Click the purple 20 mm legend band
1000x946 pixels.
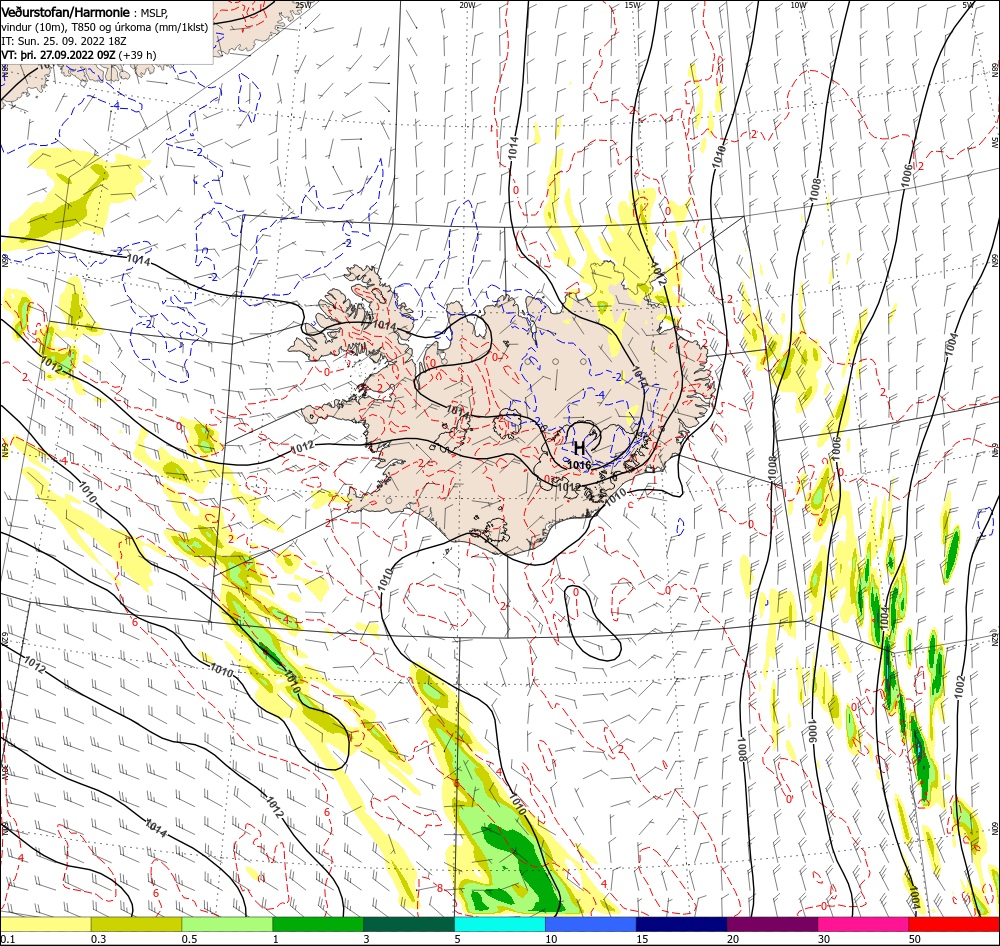click(772, 924)
